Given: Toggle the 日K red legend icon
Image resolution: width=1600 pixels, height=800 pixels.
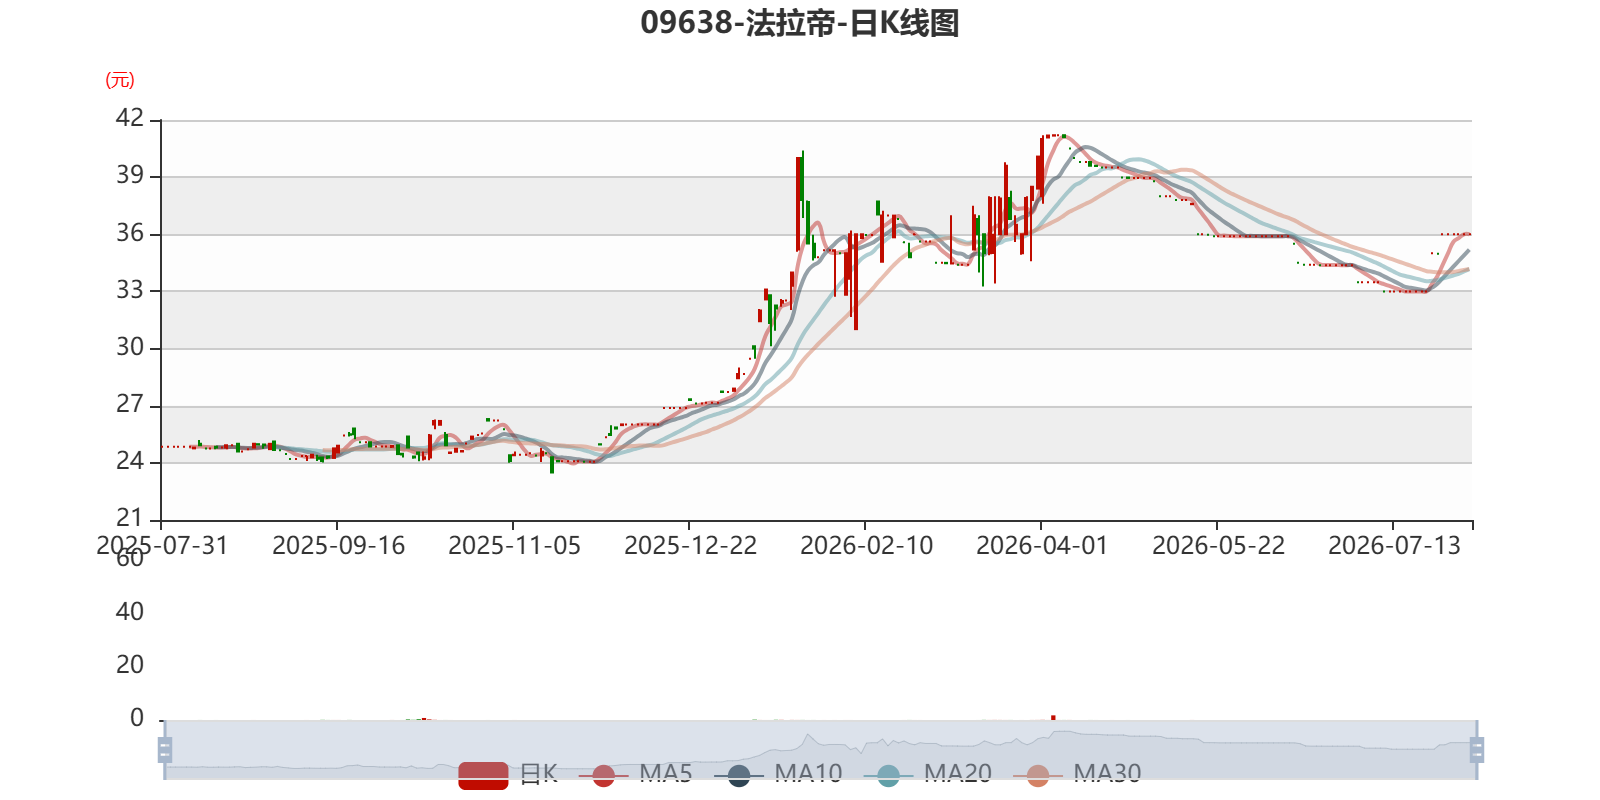Looking at the screenshot, I should (x=483, y=775).
